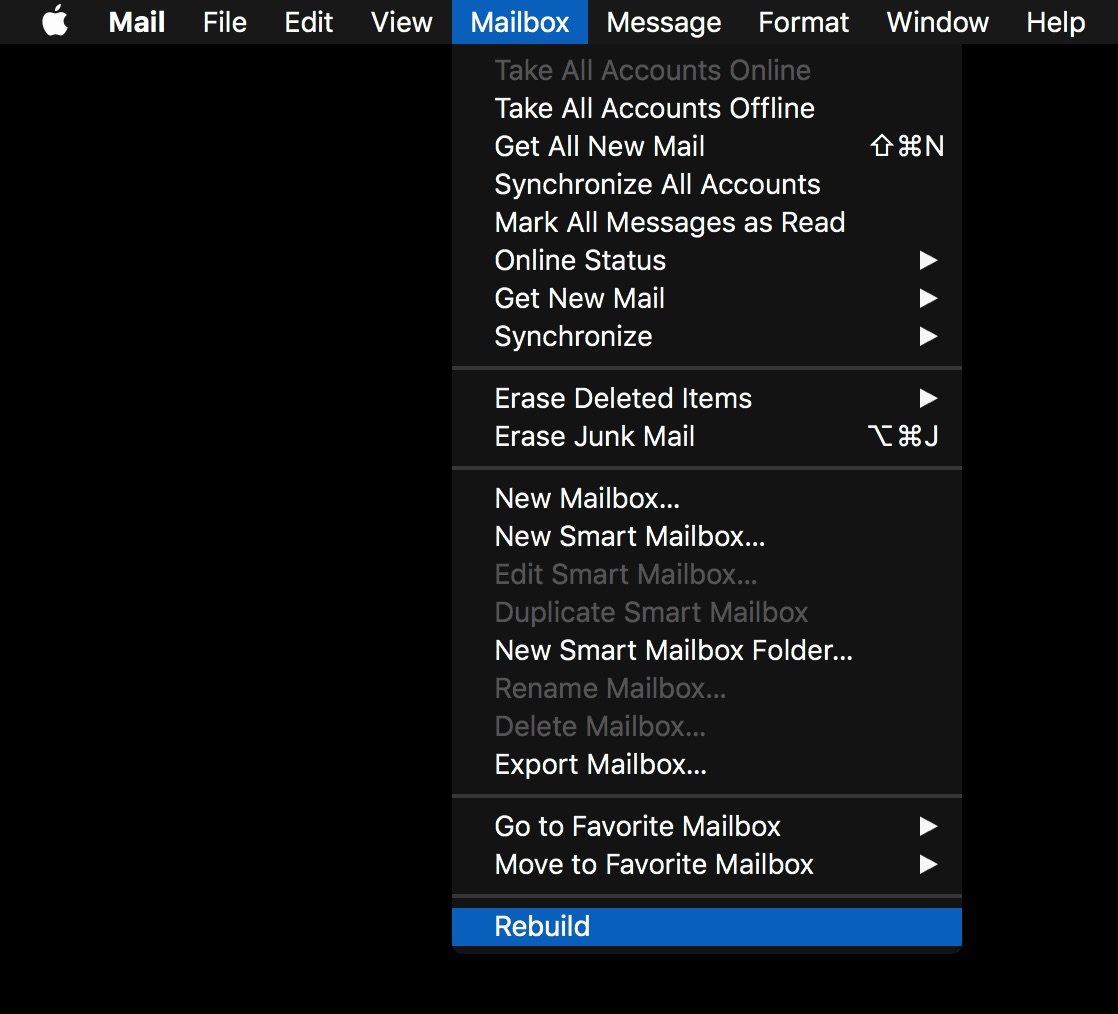Close the highlighted Mailbox menu
This screenshot has width=1118, height=1014.
point(520,21)
